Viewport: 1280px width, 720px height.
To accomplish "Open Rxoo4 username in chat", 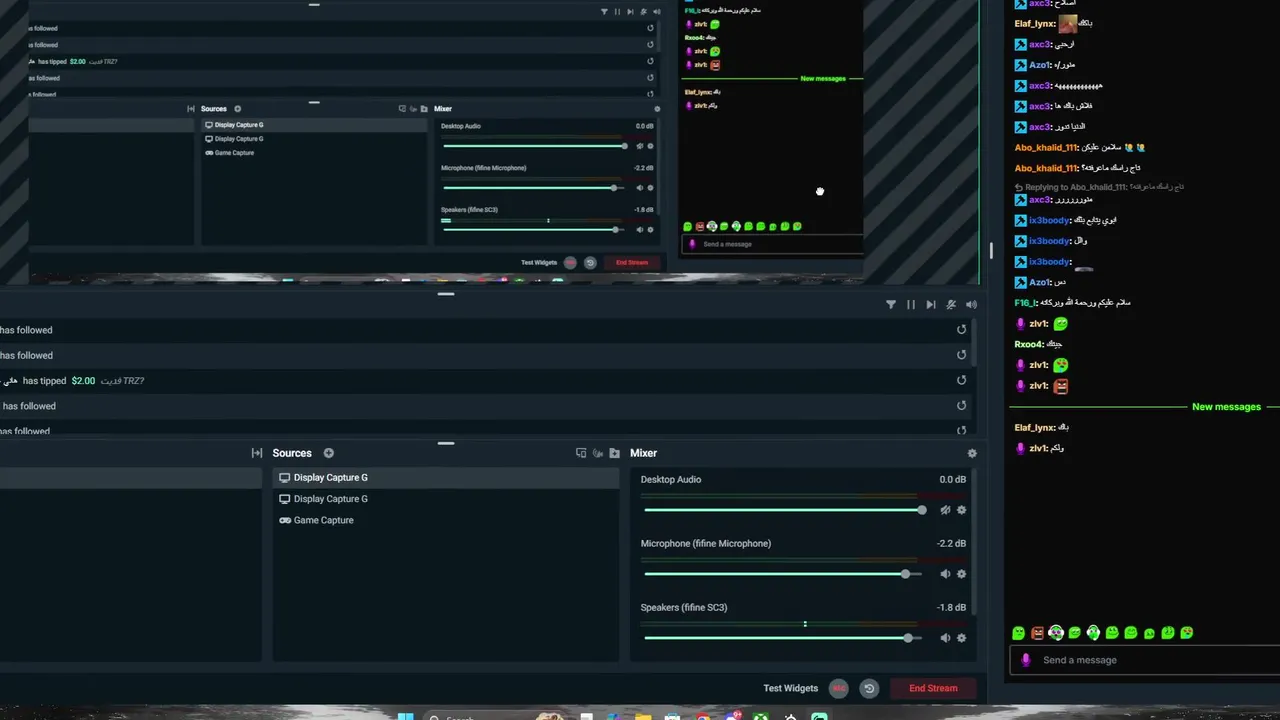I will [x=1029, y=344].
